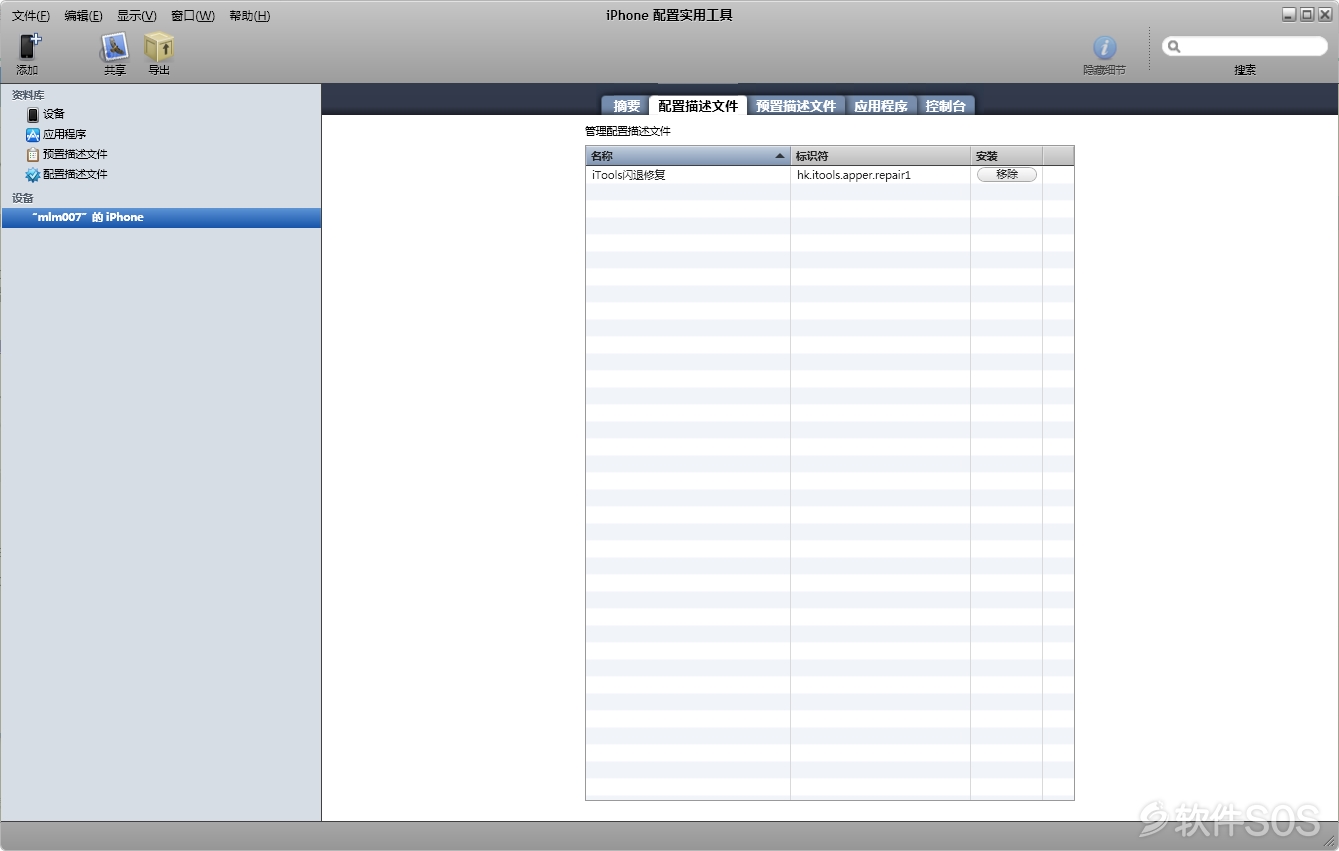Click the clipboard icon beside 预置描述文件
1339x851 pixels.
pyautogui.click(x=33, y=155)
